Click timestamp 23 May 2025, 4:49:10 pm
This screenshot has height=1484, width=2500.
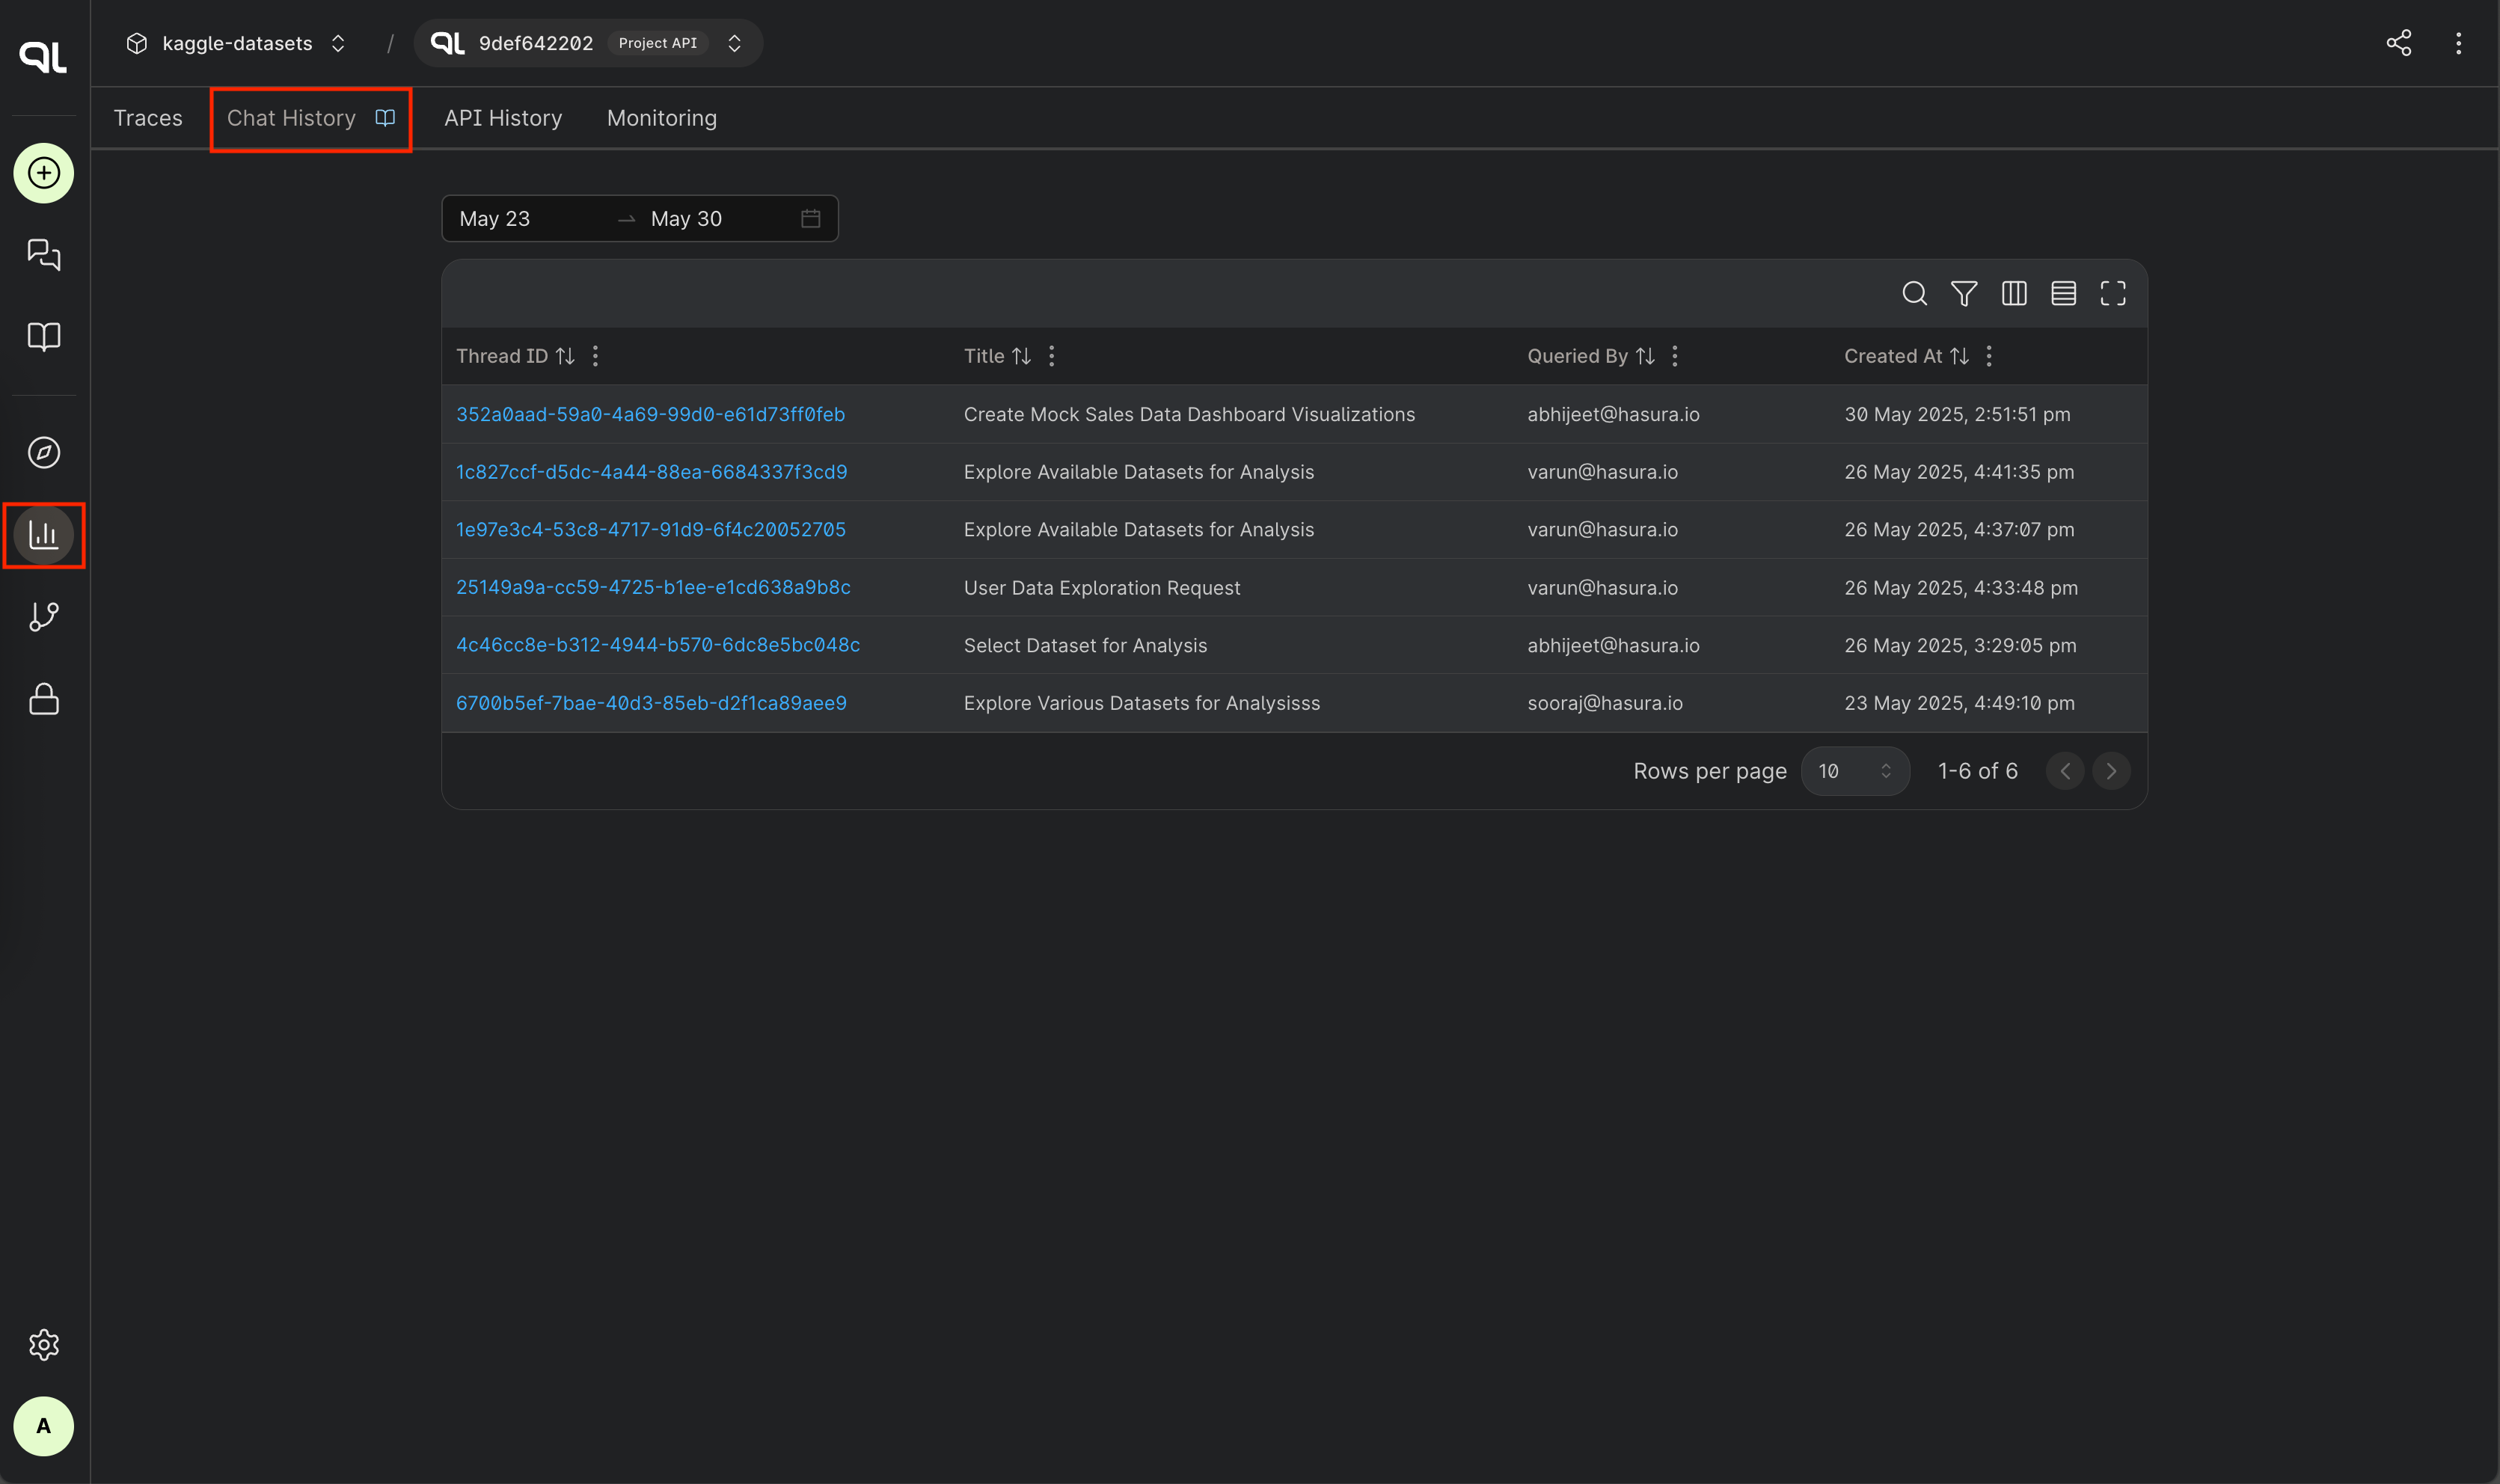tap(1959, 703)
